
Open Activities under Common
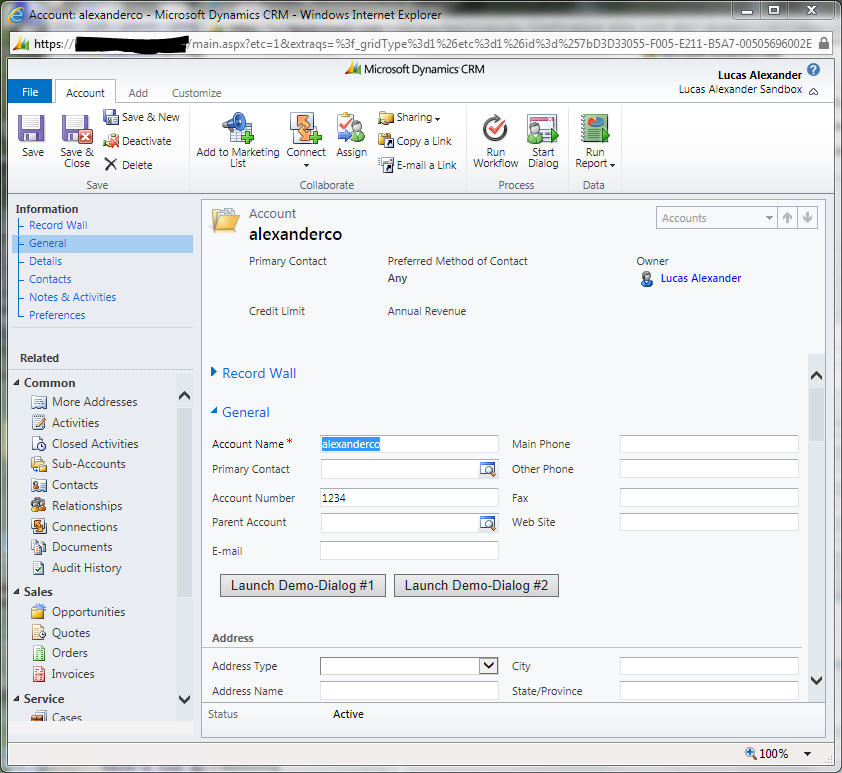click(x=65, y=422)
